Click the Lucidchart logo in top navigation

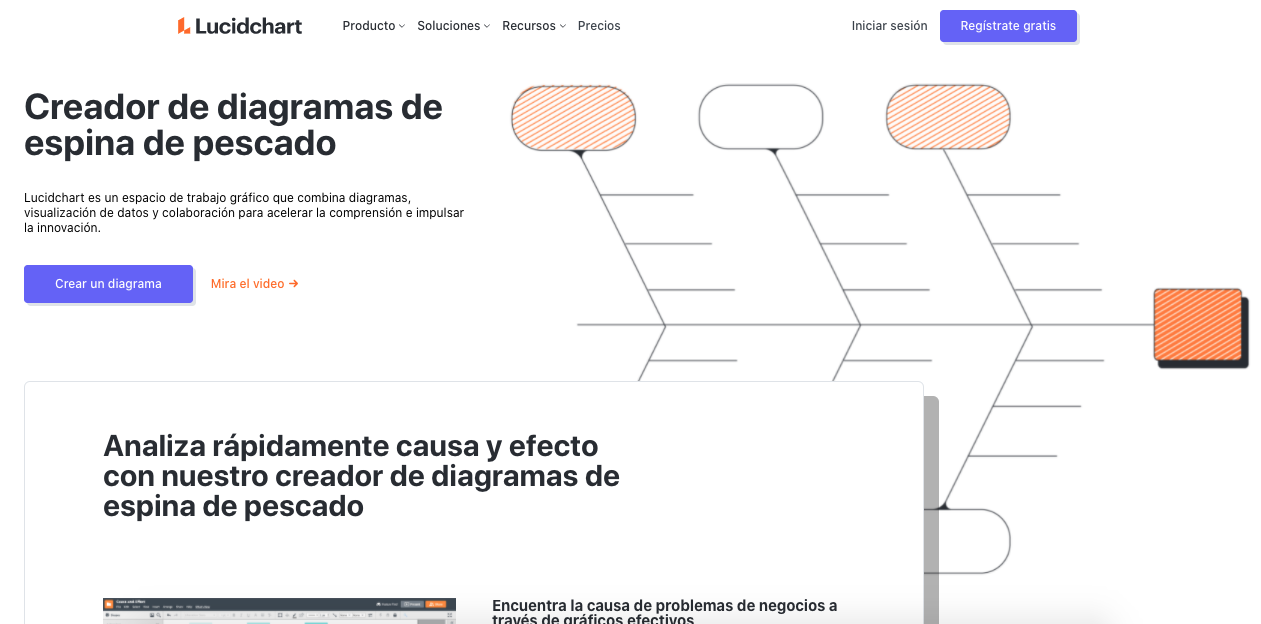coord(240,26)
